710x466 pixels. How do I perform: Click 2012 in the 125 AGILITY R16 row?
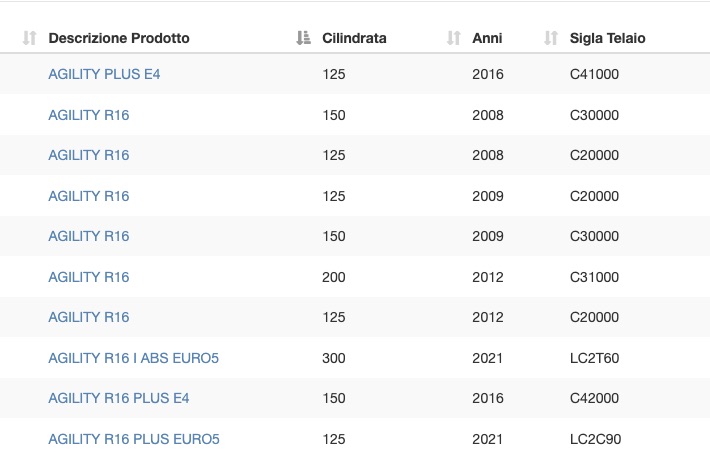[x=488, y=317]
